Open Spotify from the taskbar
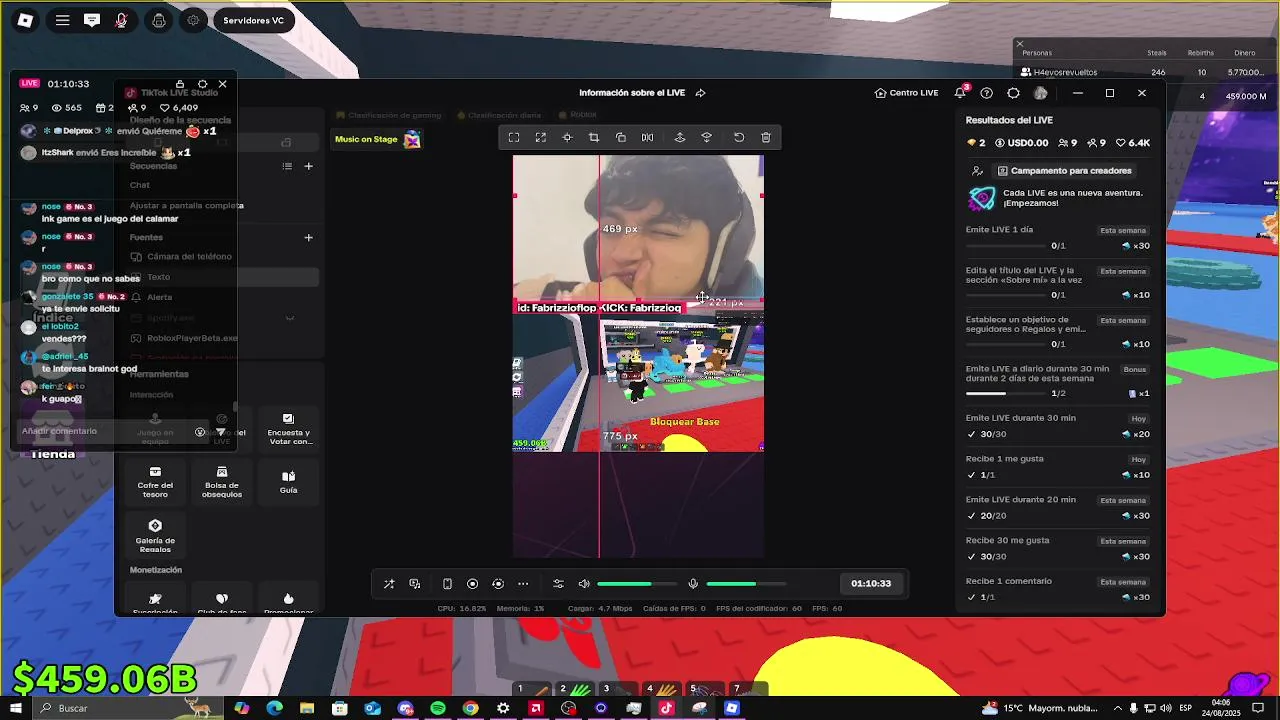This screenshot has height=720, width=1280. pos(438,708)
